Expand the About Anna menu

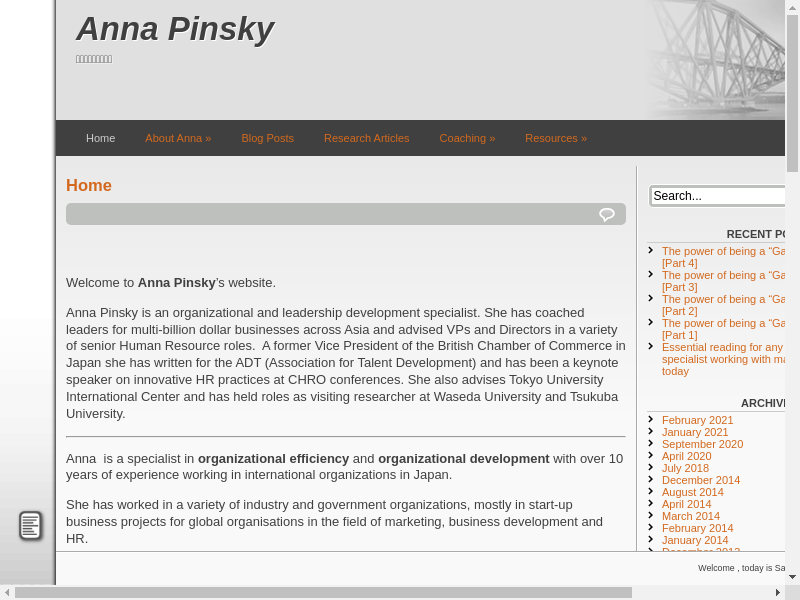(178, 138)
